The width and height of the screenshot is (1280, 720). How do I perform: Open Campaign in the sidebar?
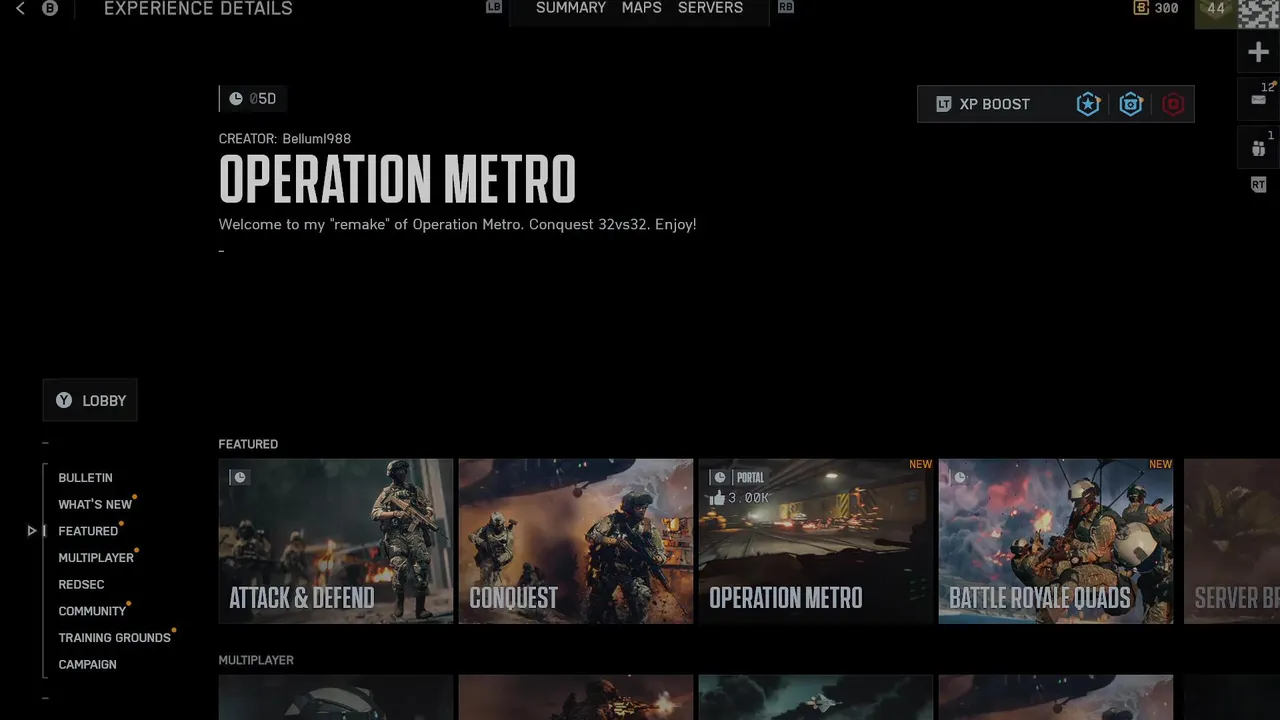click(87, 664)
